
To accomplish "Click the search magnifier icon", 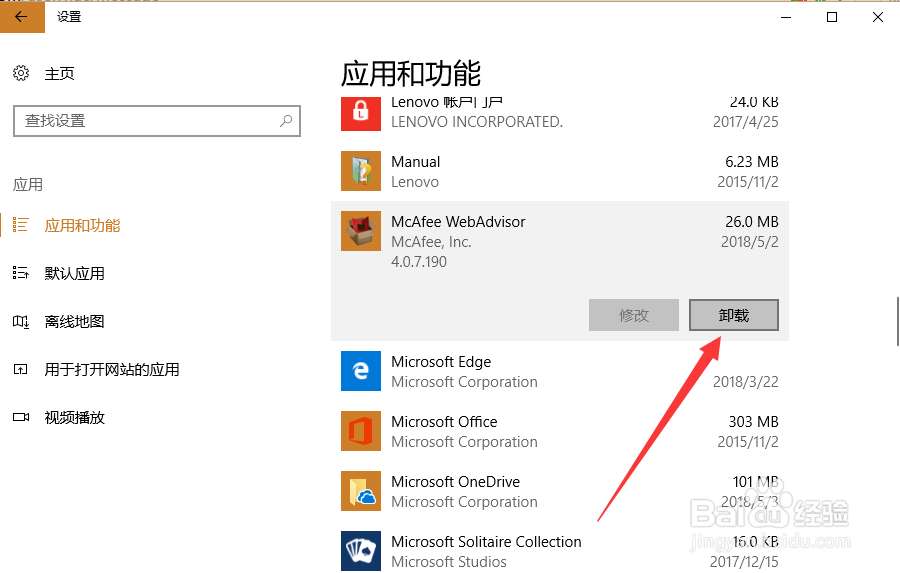I will 286,121.
